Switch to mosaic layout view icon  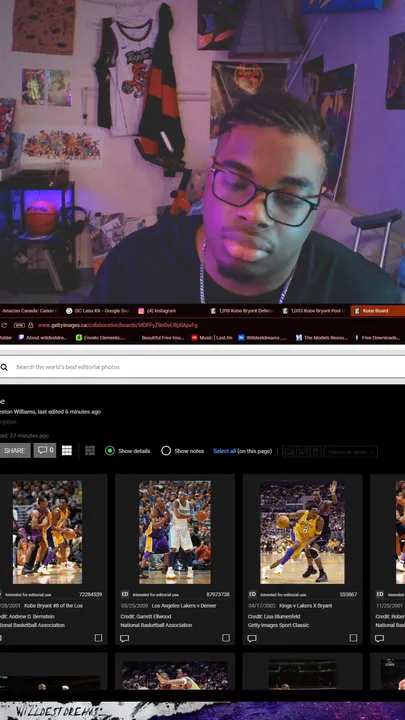pyautogui.click(x=90, y=450)
